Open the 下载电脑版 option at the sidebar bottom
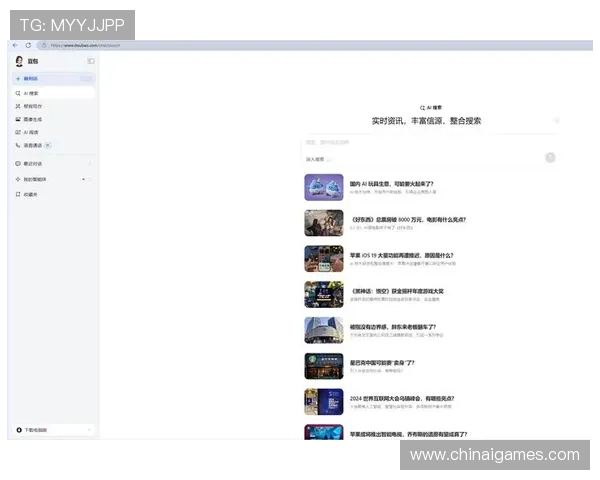Image resolution: width=600 pixels, height=480 pixels. (54, 430)
